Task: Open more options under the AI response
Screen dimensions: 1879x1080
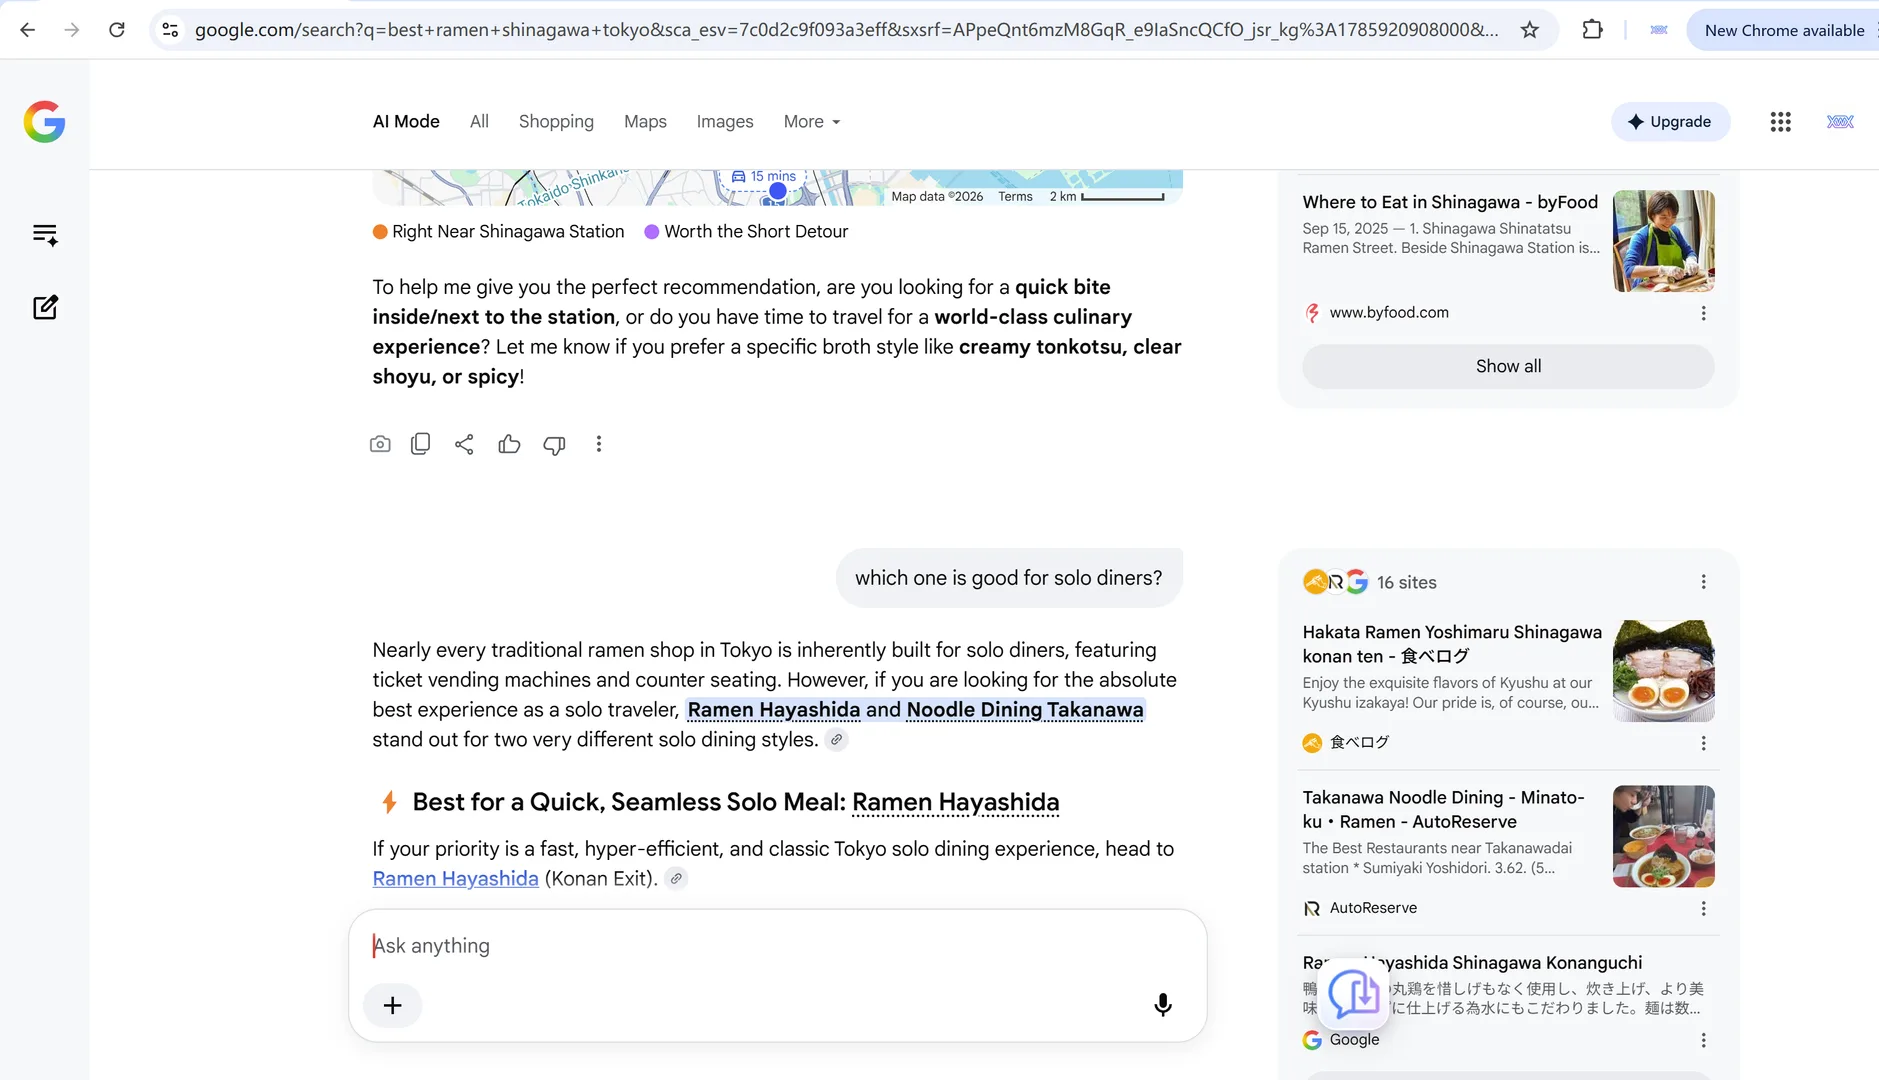Action: 599,444
